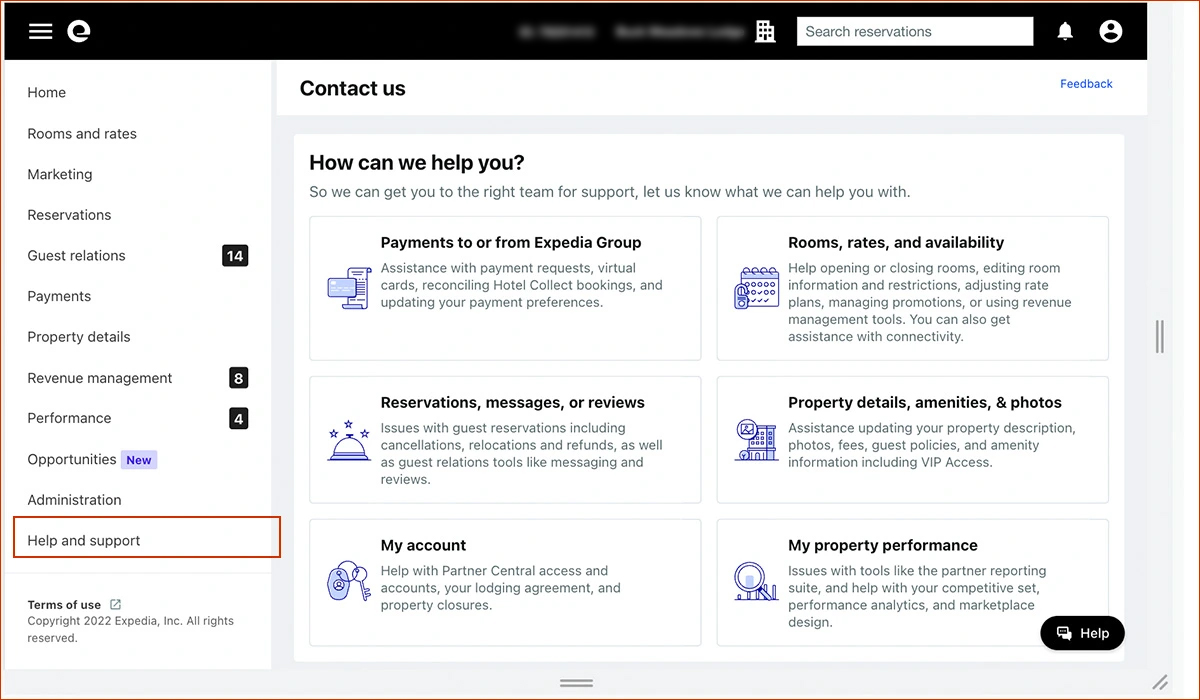Focus the Search reservations field
1200x700 pixels.
915,32
